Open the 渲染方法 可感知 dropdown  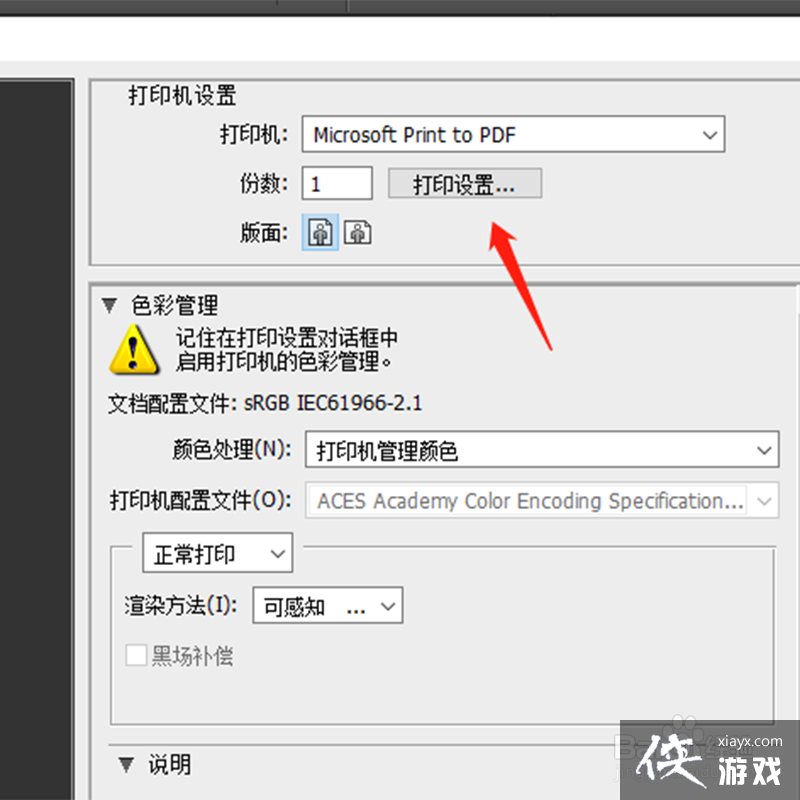(328, 606)
